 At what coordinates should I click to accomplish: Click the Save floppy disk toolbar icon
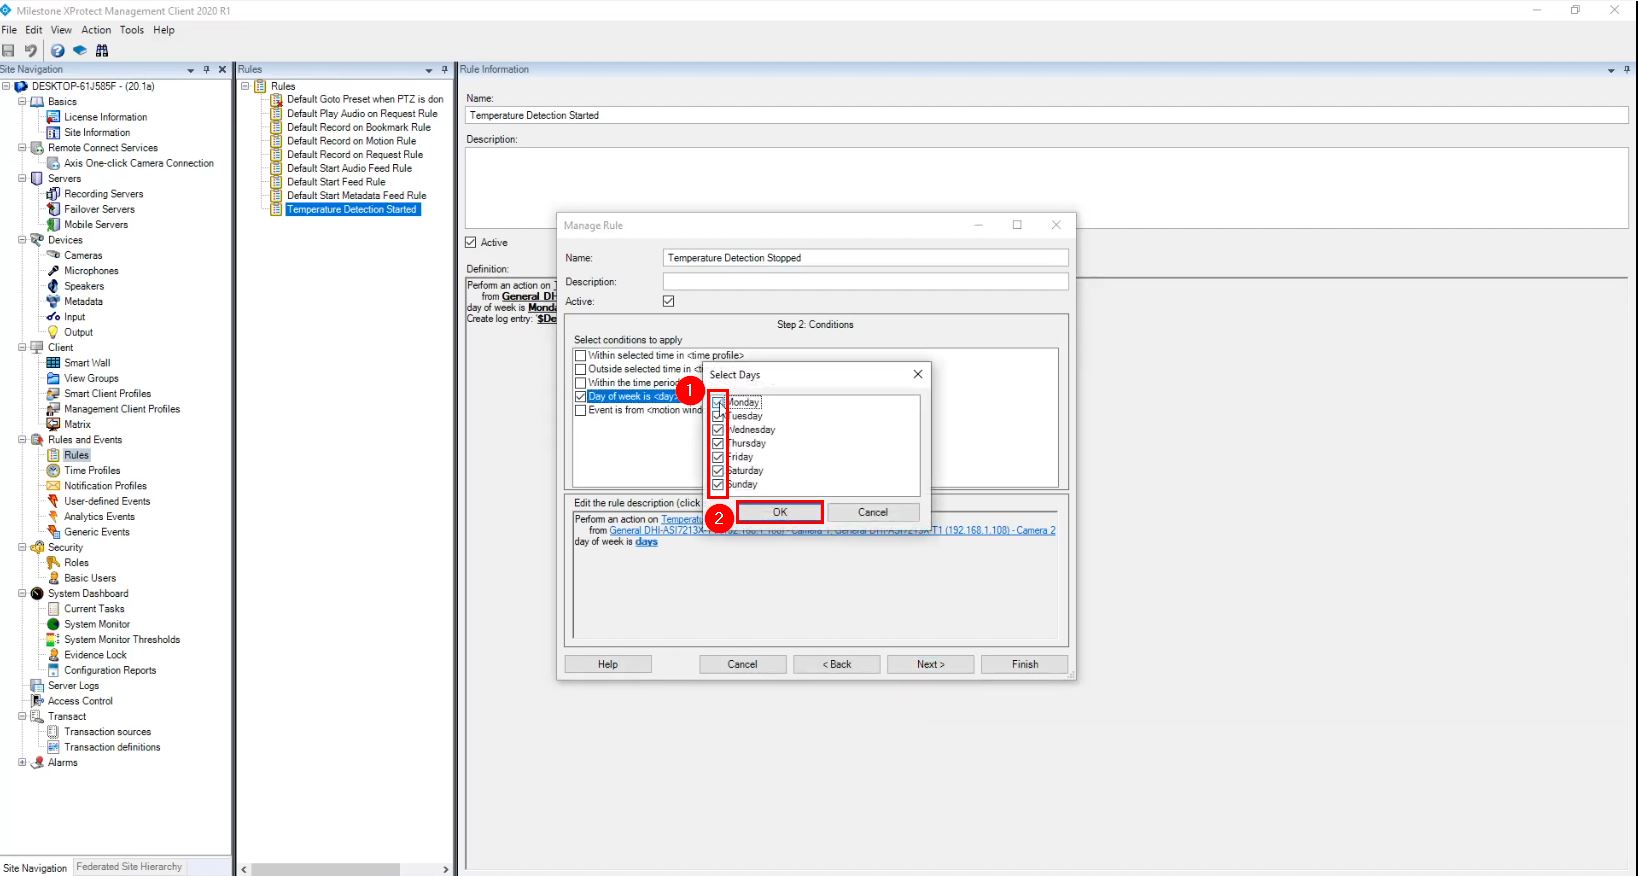click(9, 51)
